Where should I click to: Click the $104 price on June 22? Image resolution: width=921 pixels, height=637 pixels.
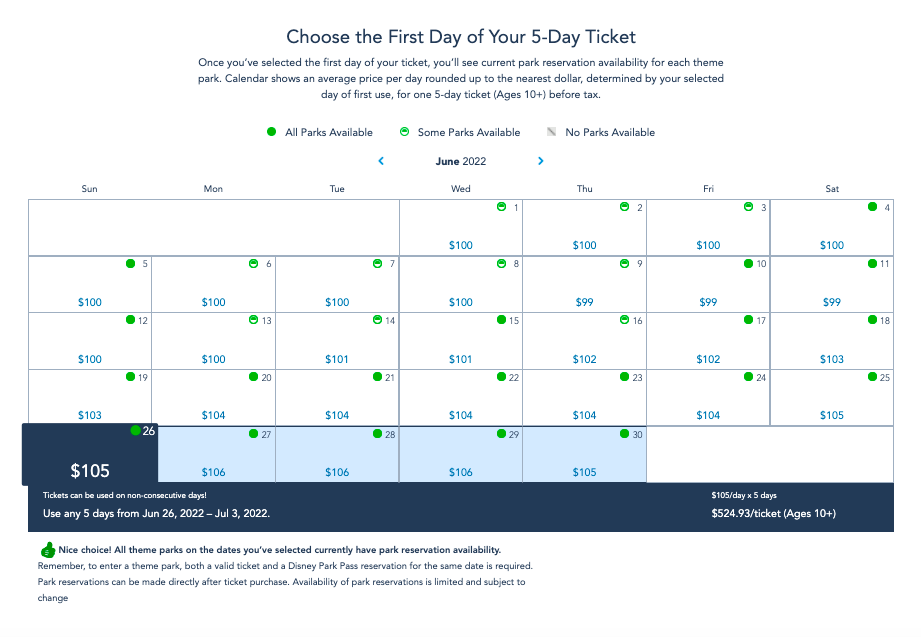[460, 415]
